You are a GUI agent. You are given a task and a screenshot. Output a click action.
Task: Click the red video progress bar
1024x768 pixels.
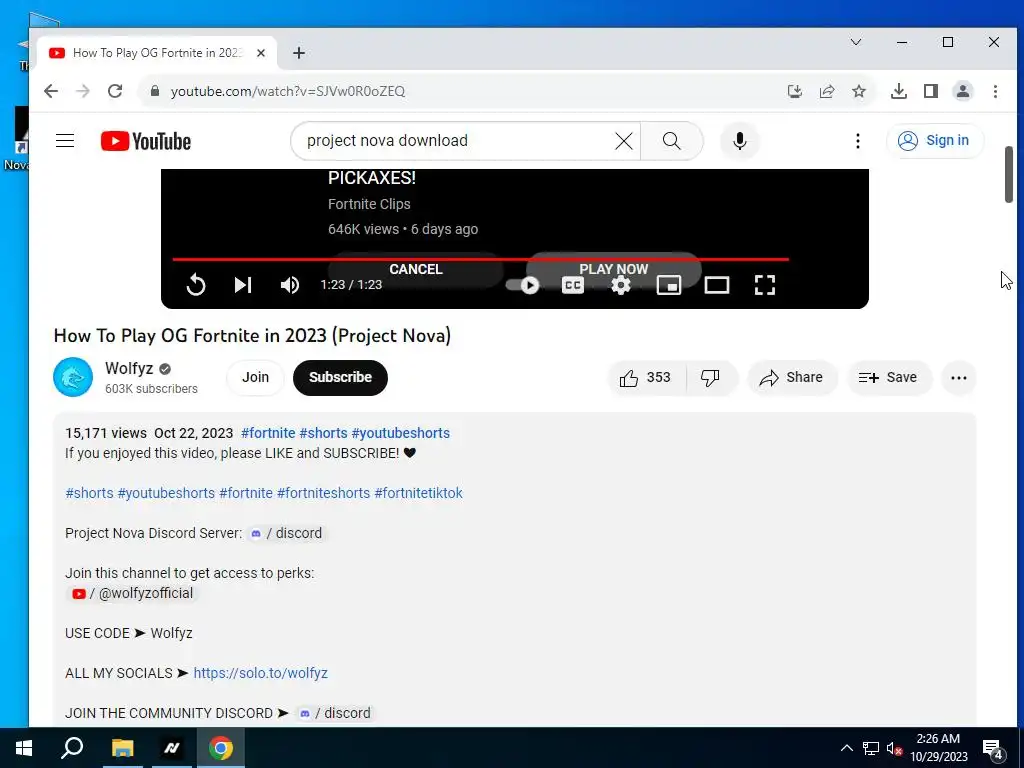481,259
